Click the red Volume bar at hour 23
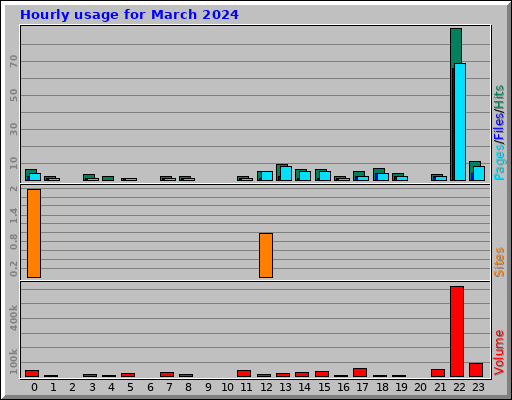 476,370
